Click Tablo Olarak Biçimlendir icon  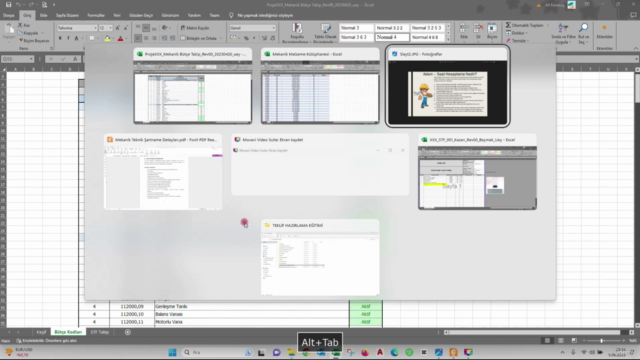[325, 29]
